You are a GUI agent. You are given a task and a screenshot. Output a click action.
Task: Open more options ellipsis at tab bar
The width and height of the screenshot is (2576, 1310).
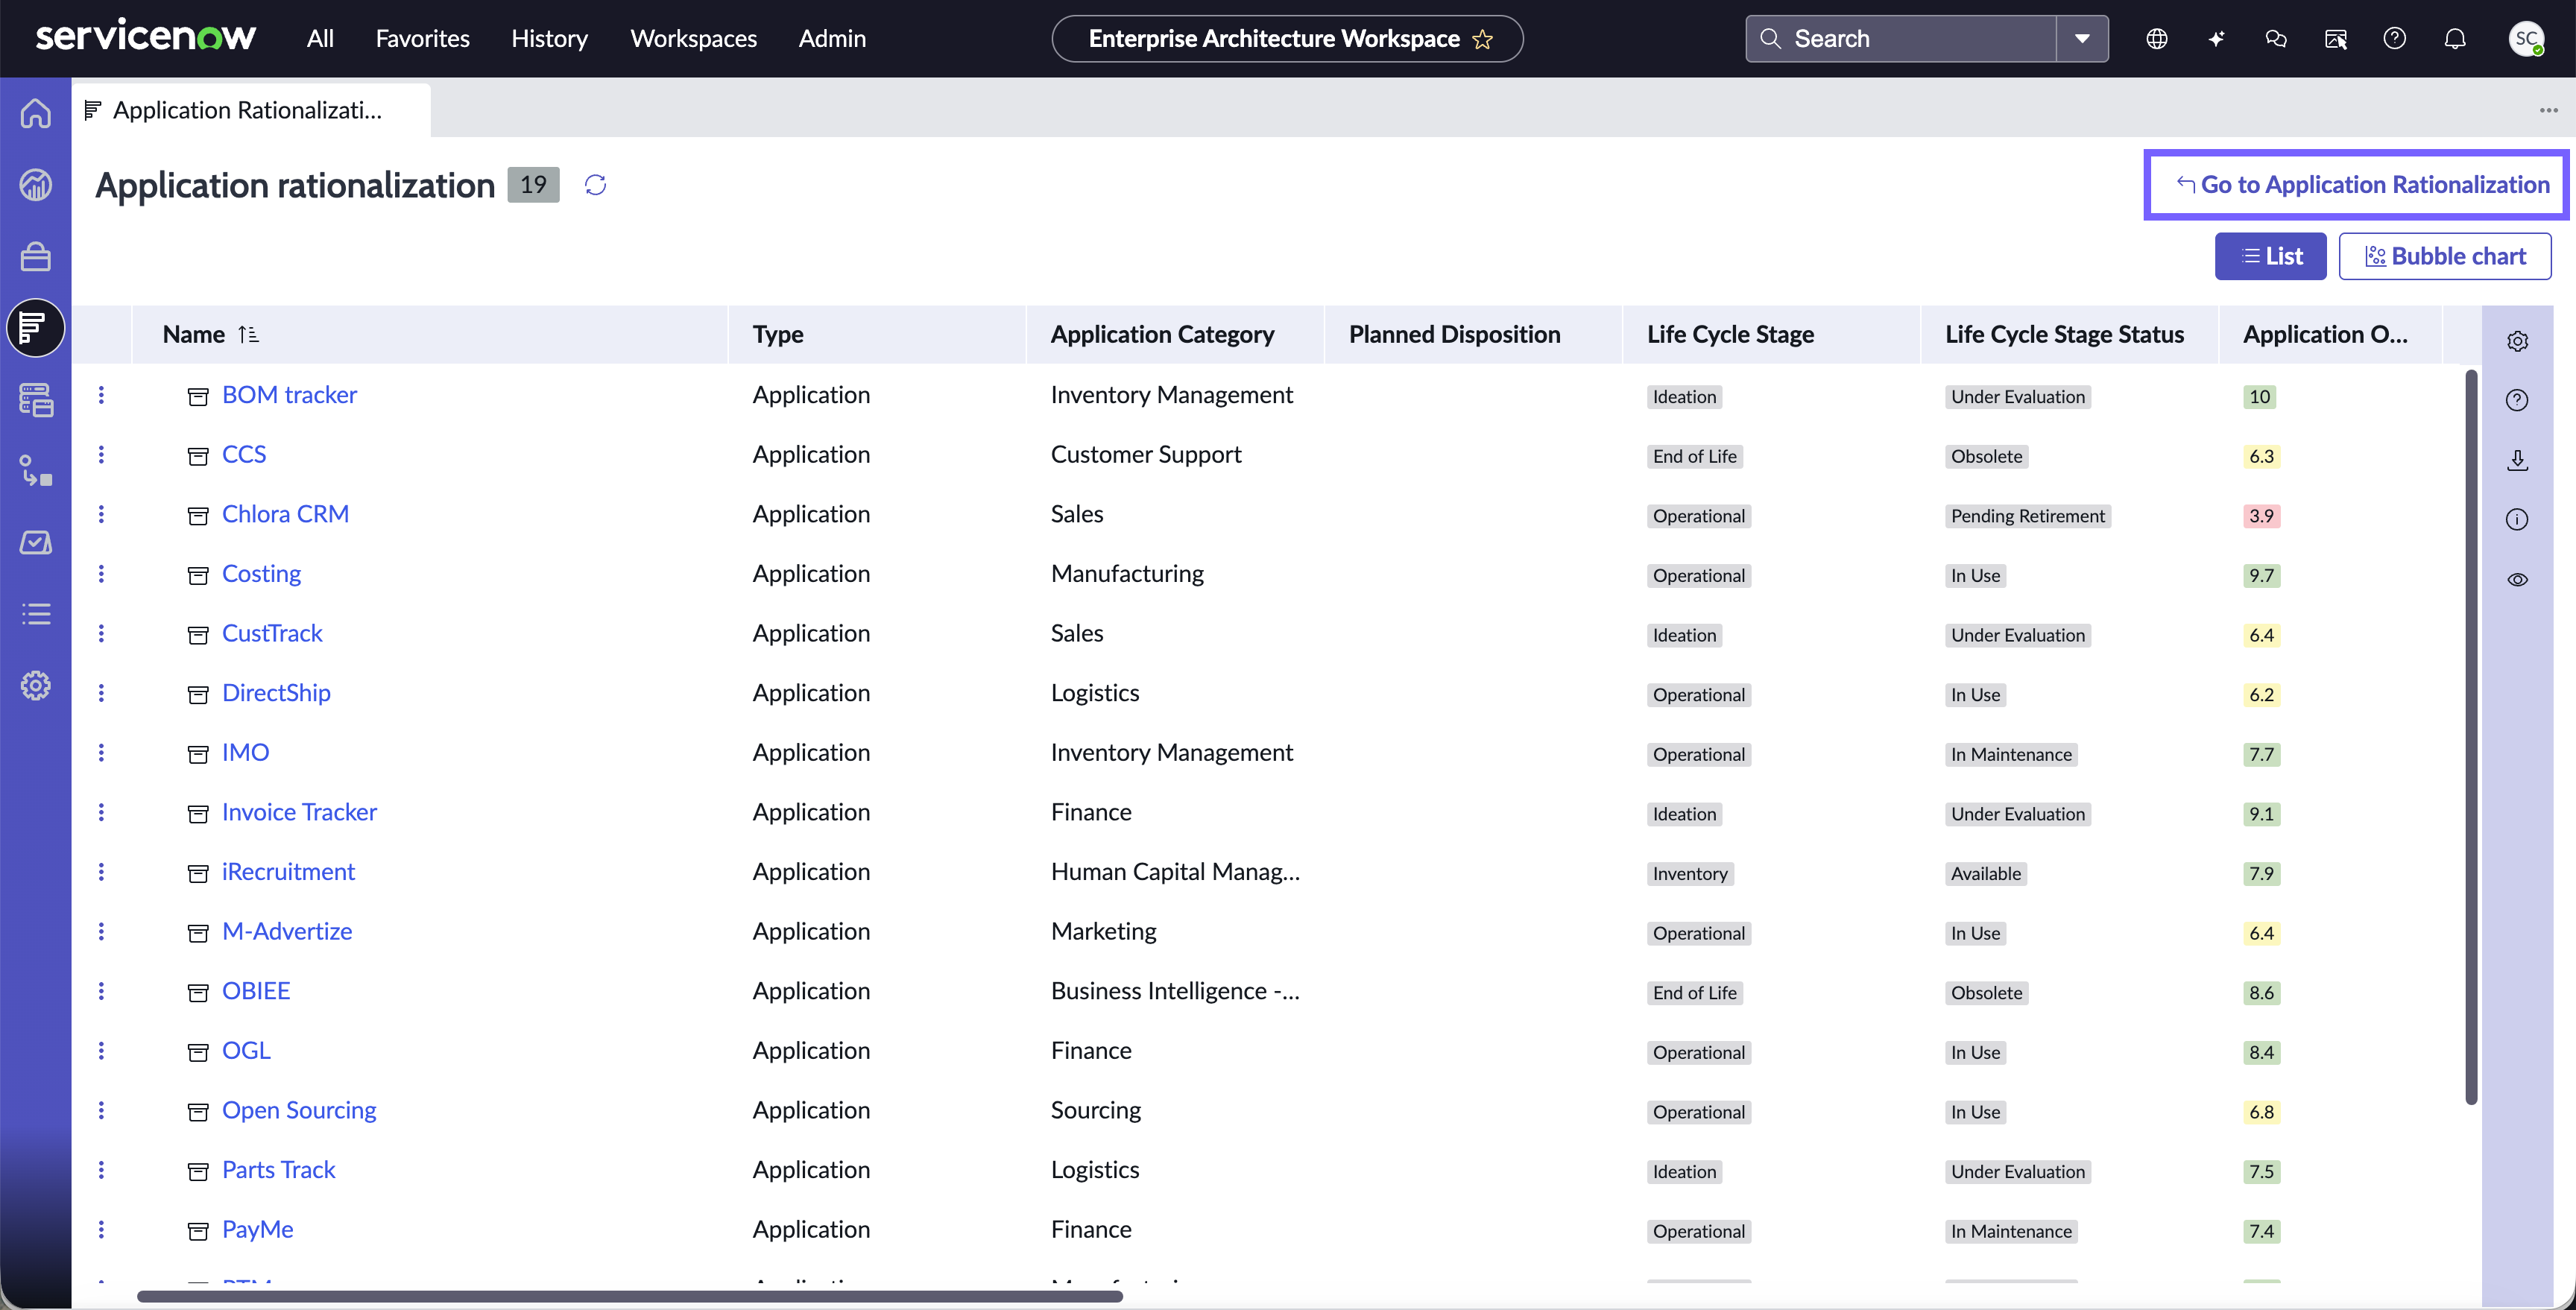pos(2548,110)
